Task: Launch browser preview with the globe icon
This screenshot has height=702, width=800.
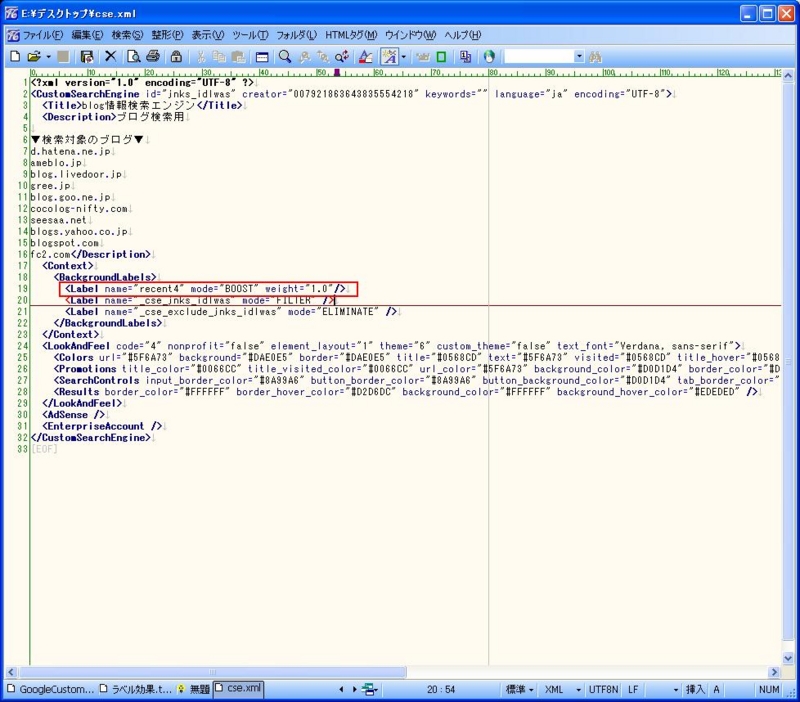Action: point(489,56)
